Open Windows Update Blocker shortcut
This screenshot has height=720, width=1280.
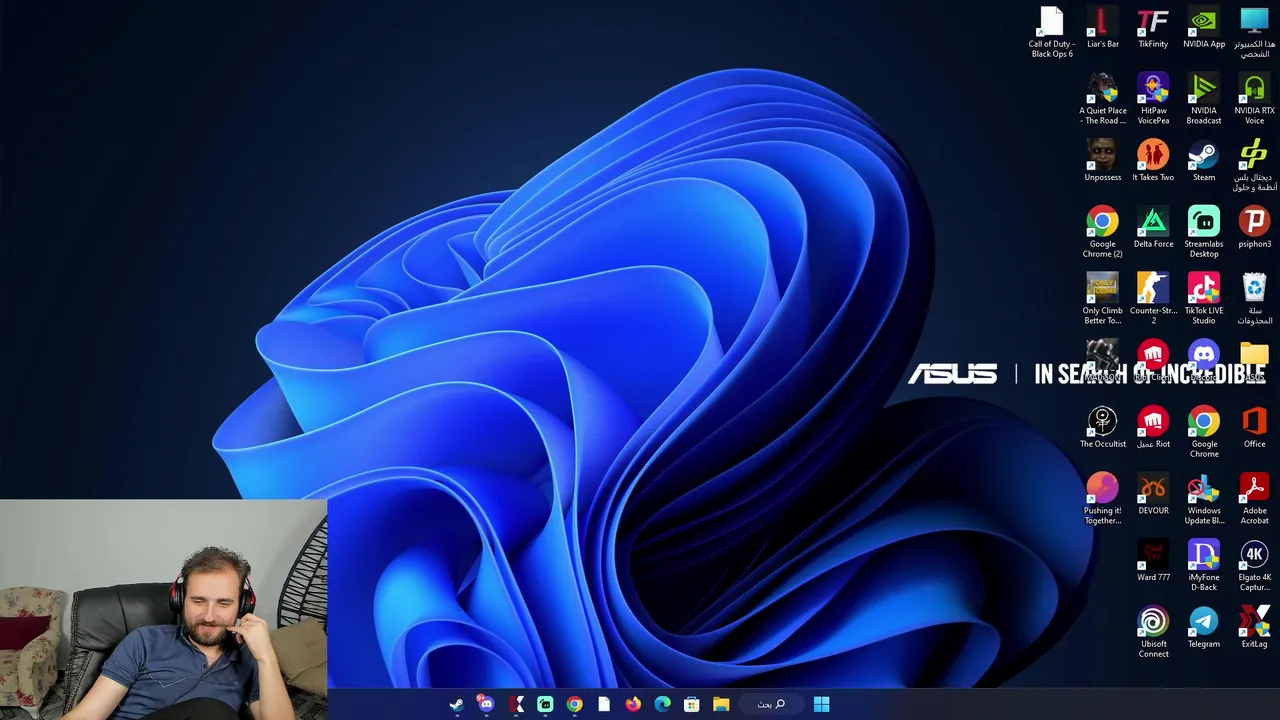(1204, 499)
